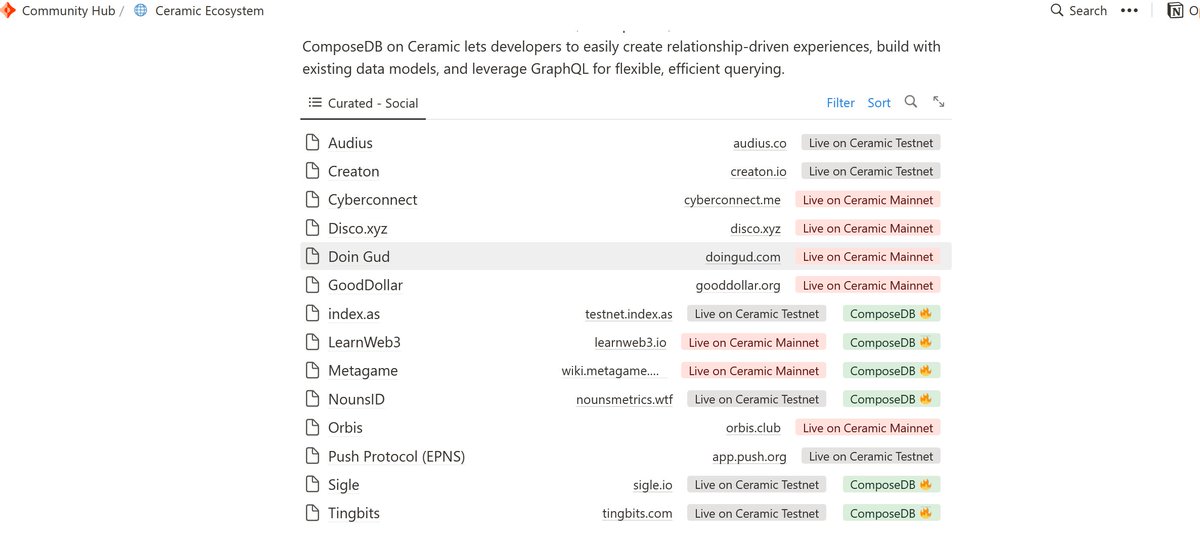This screenshot has height=544, width=1200.
Task: Follow the doingud.com link
Action: click(743, 257)
